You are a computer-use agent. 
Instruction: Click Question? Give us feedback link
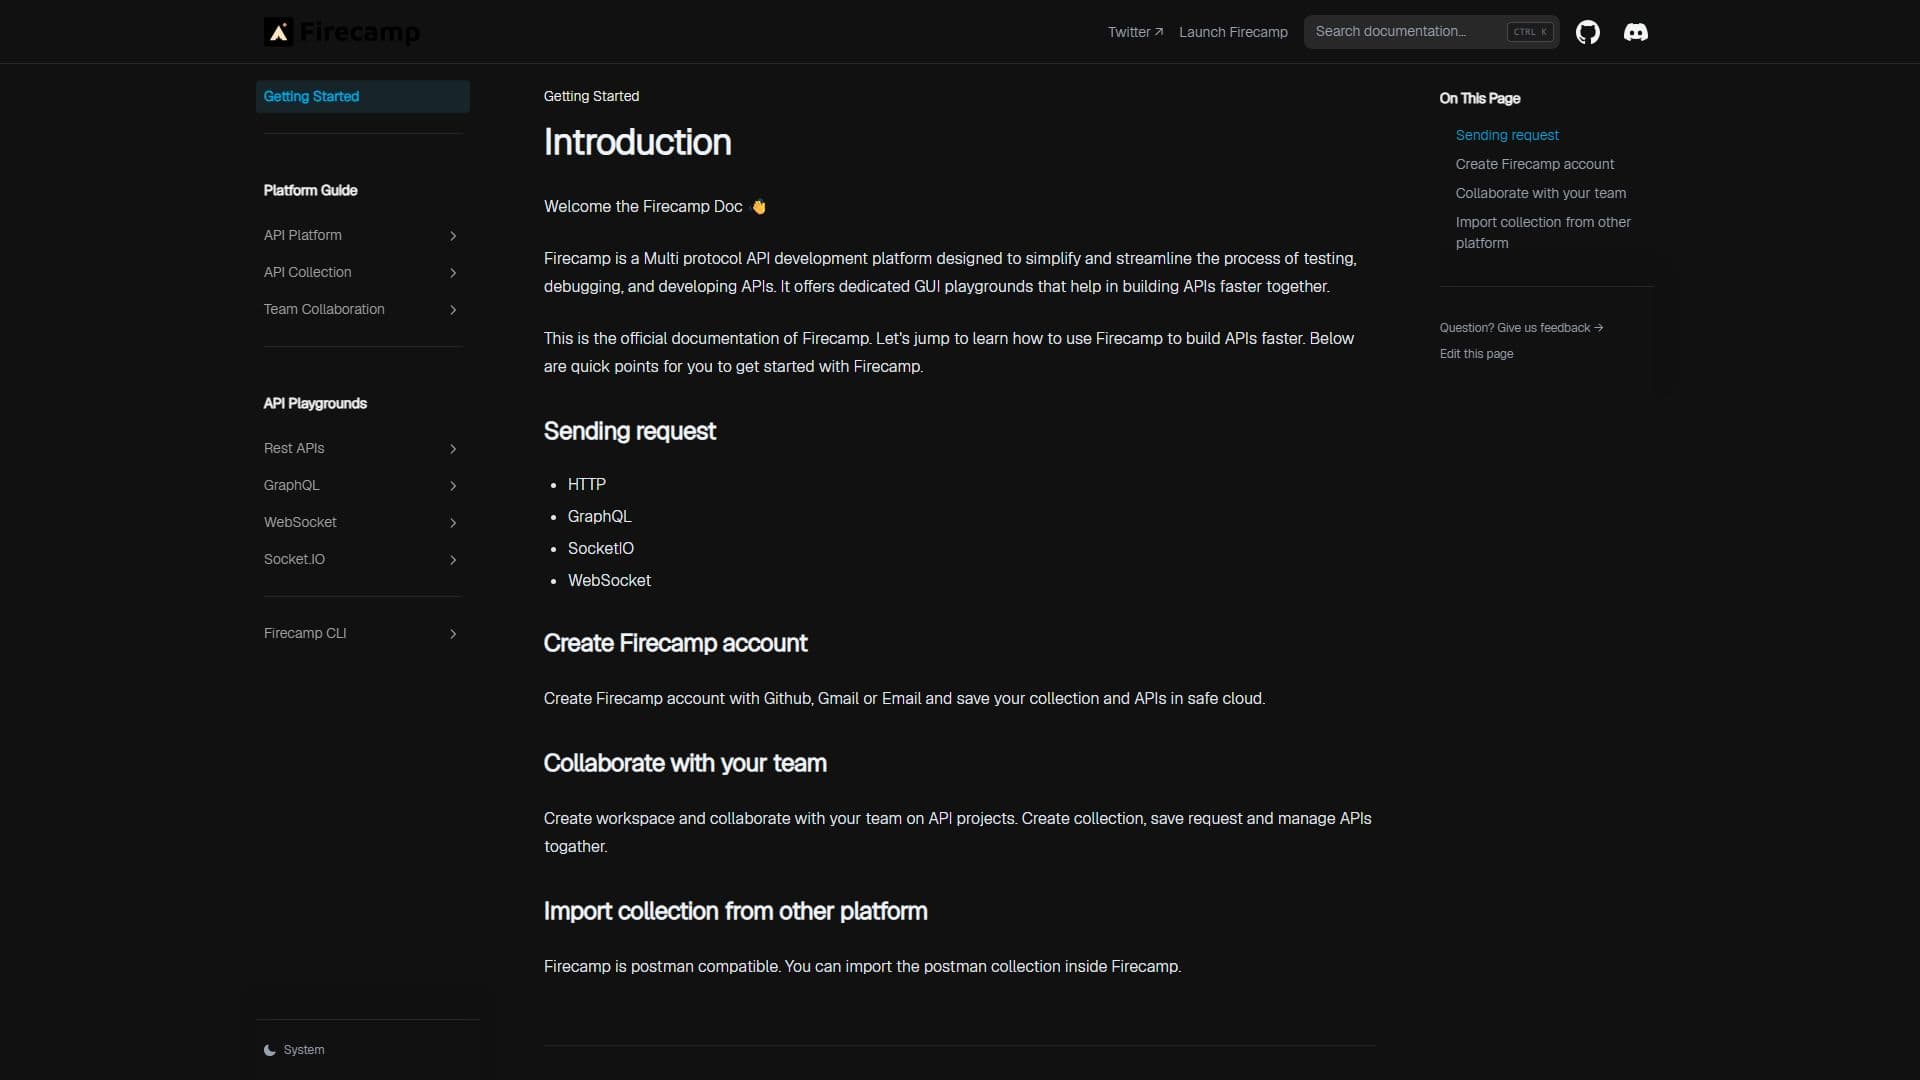coord(1521,328)
